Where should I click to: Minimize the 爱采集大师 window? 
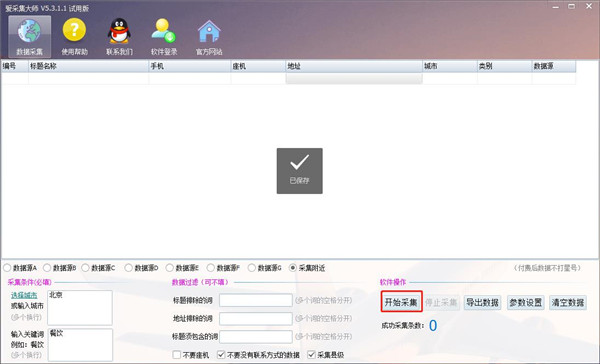click(x=555, y=7)
